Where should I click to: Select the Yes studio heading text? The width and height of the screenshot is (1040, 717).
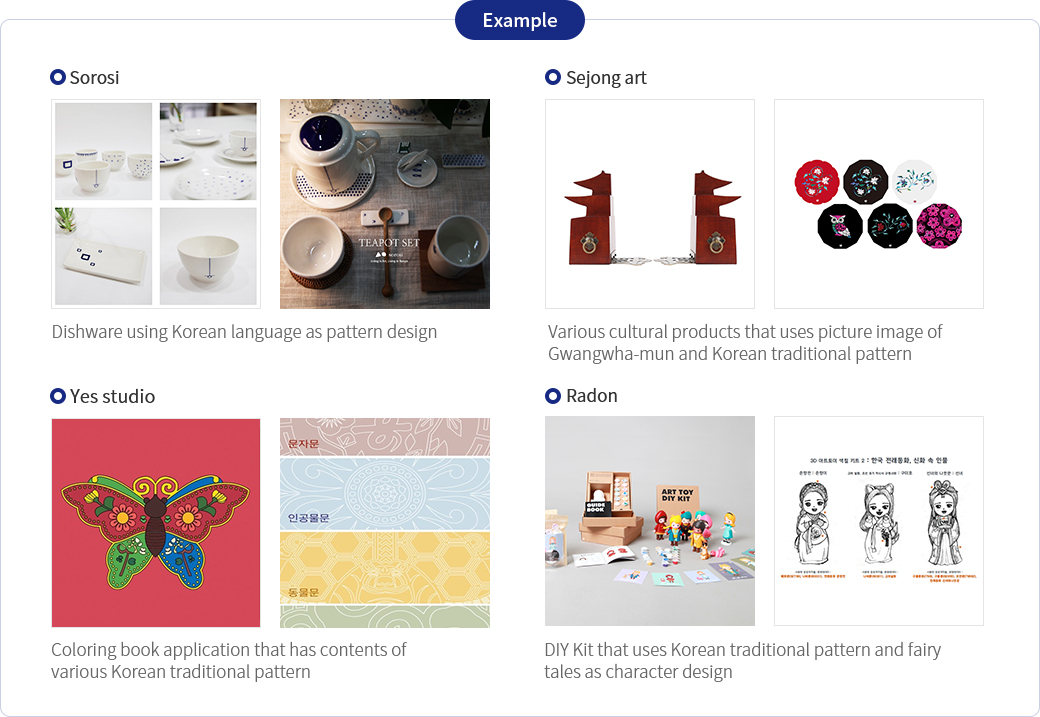coord(112,396)
